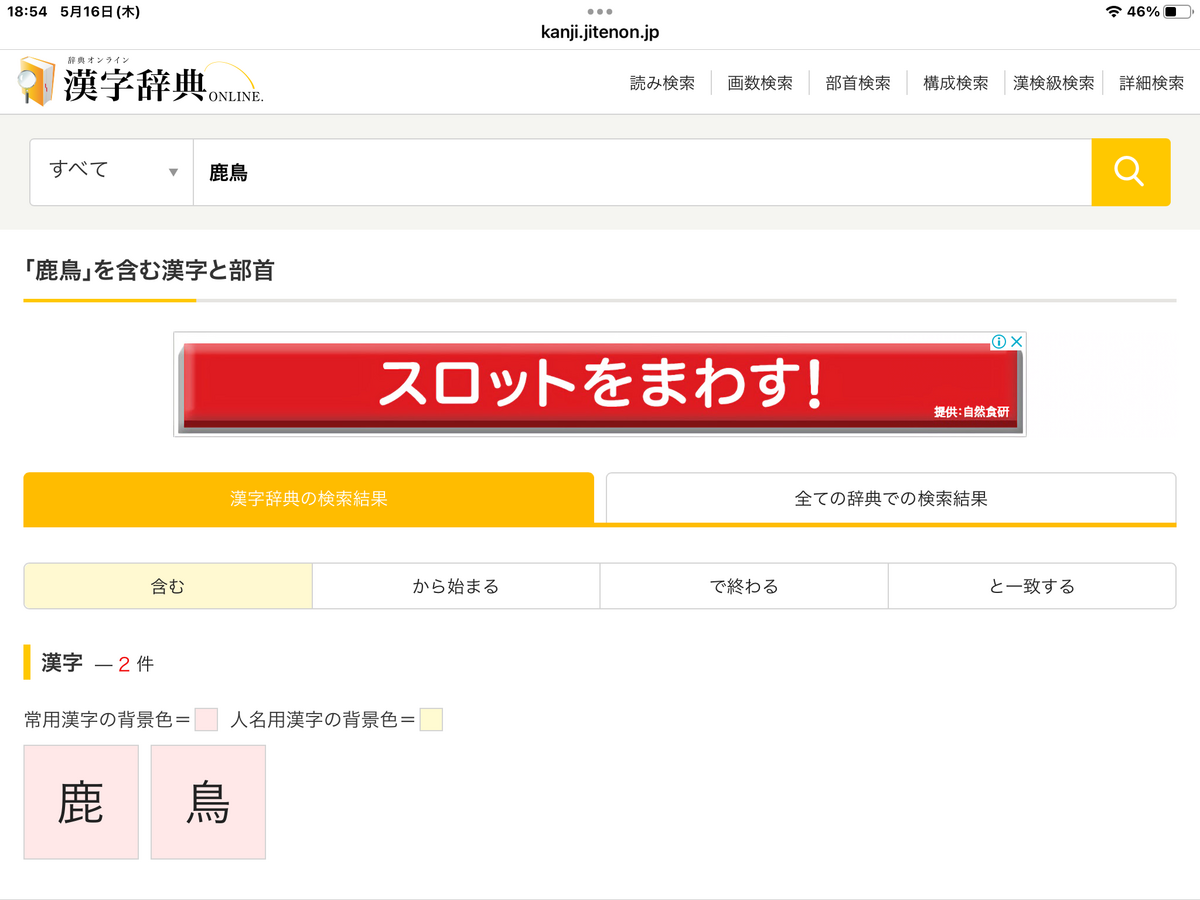1200x900 pixels.
Task: Open the kanji entry for 鹿
Action: [80, 802]
